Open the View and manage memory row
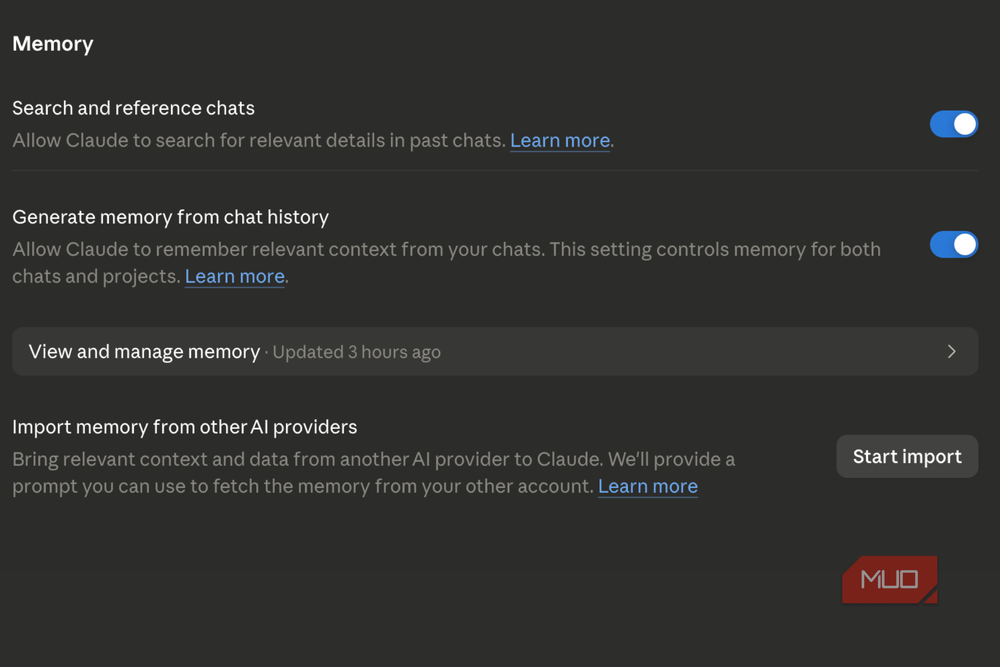Image resolution: width=1000 pixels, height=667 pixels. click(x=495, y=351)
